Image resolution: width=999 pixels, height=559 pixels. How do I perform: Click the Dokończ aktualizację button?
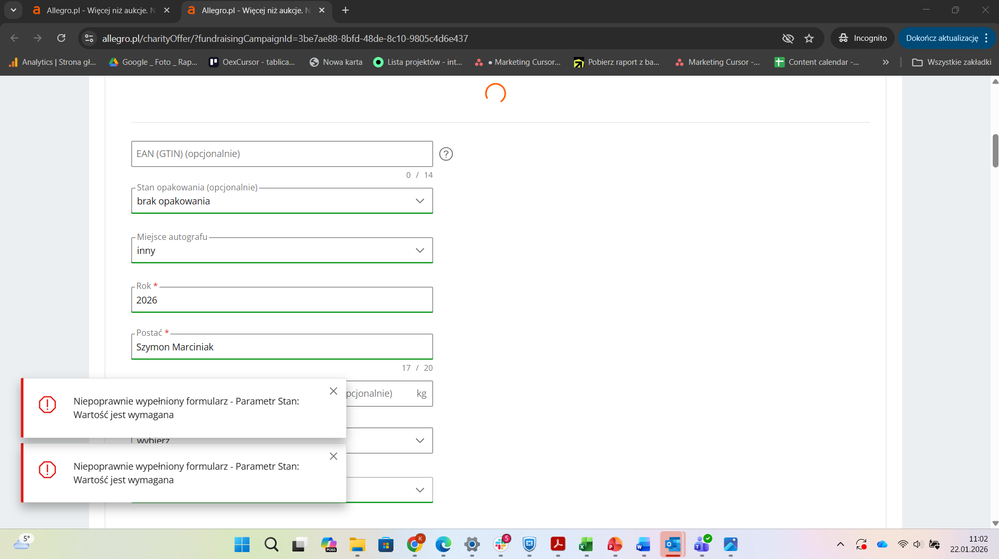pyautogui.click(x=940, y=38)
